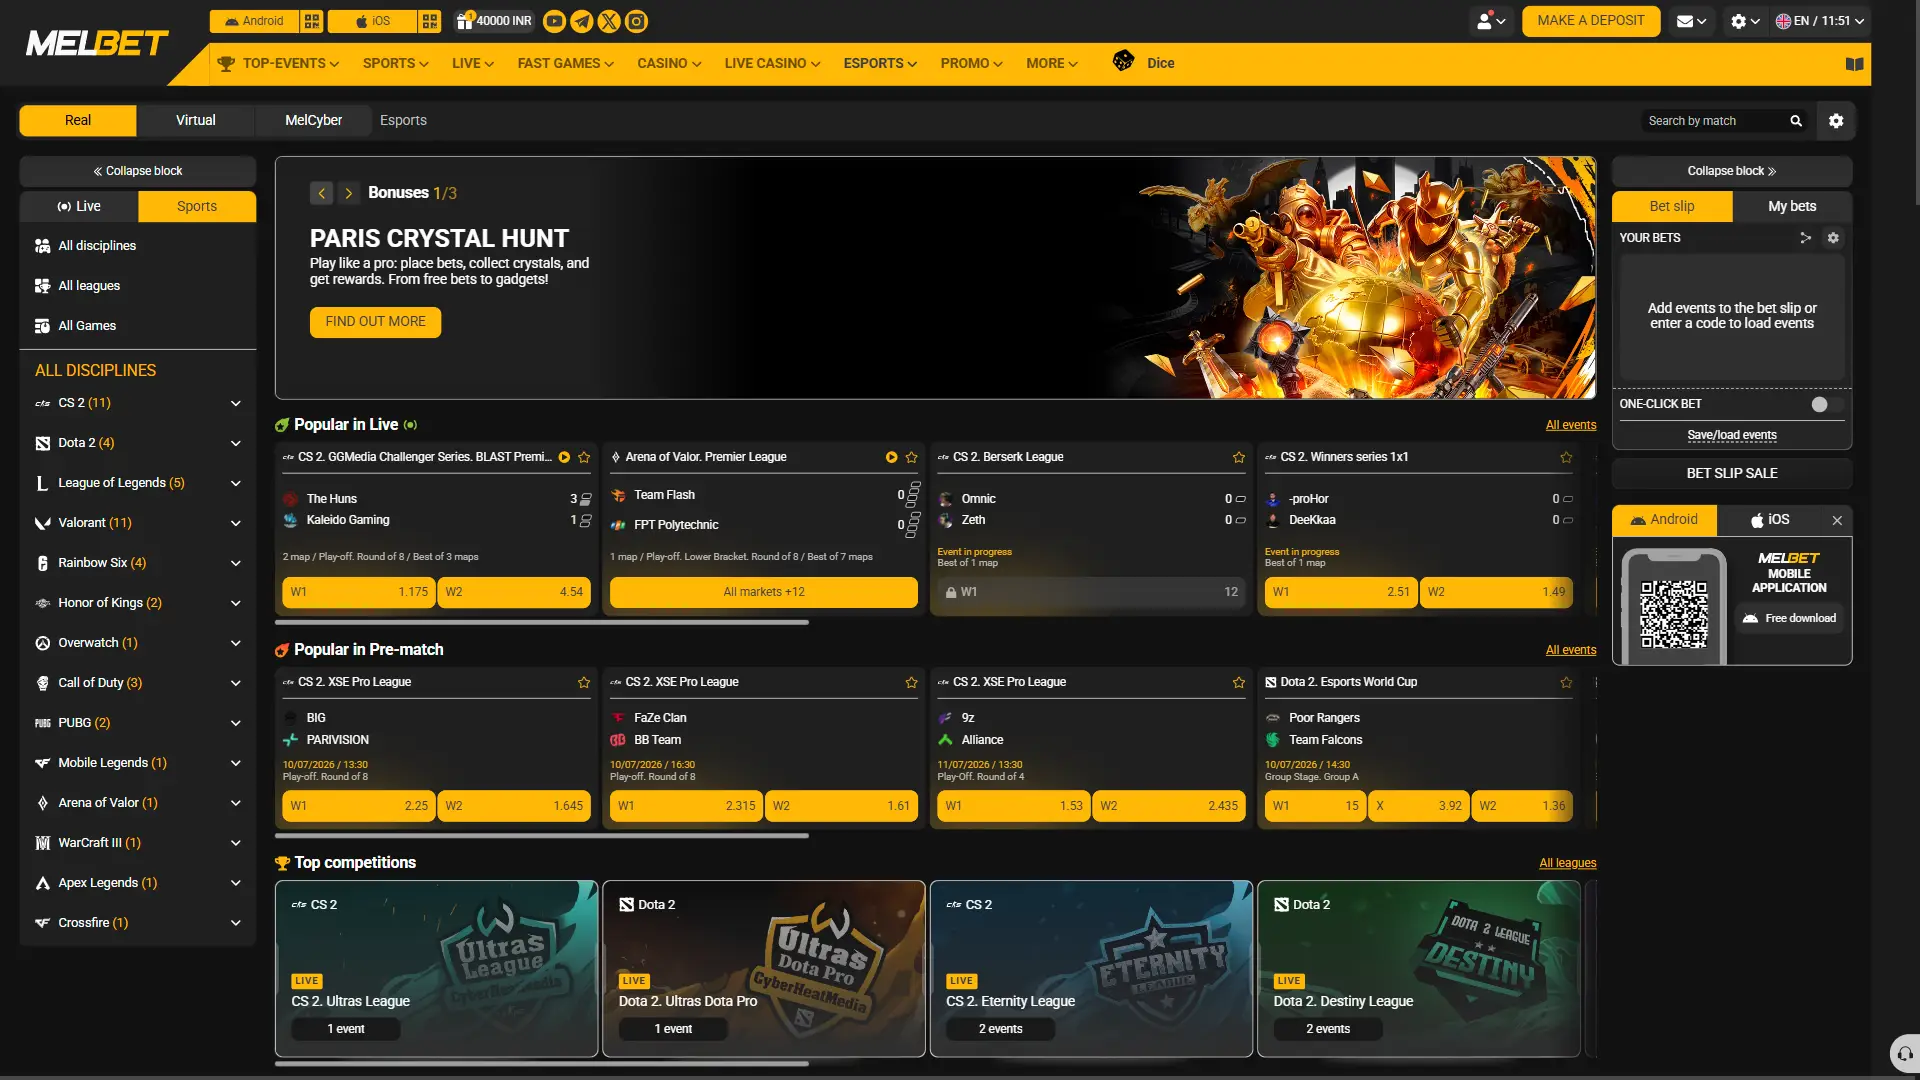
Task: Click the Dice game icon
Action: coord(1123,61)
